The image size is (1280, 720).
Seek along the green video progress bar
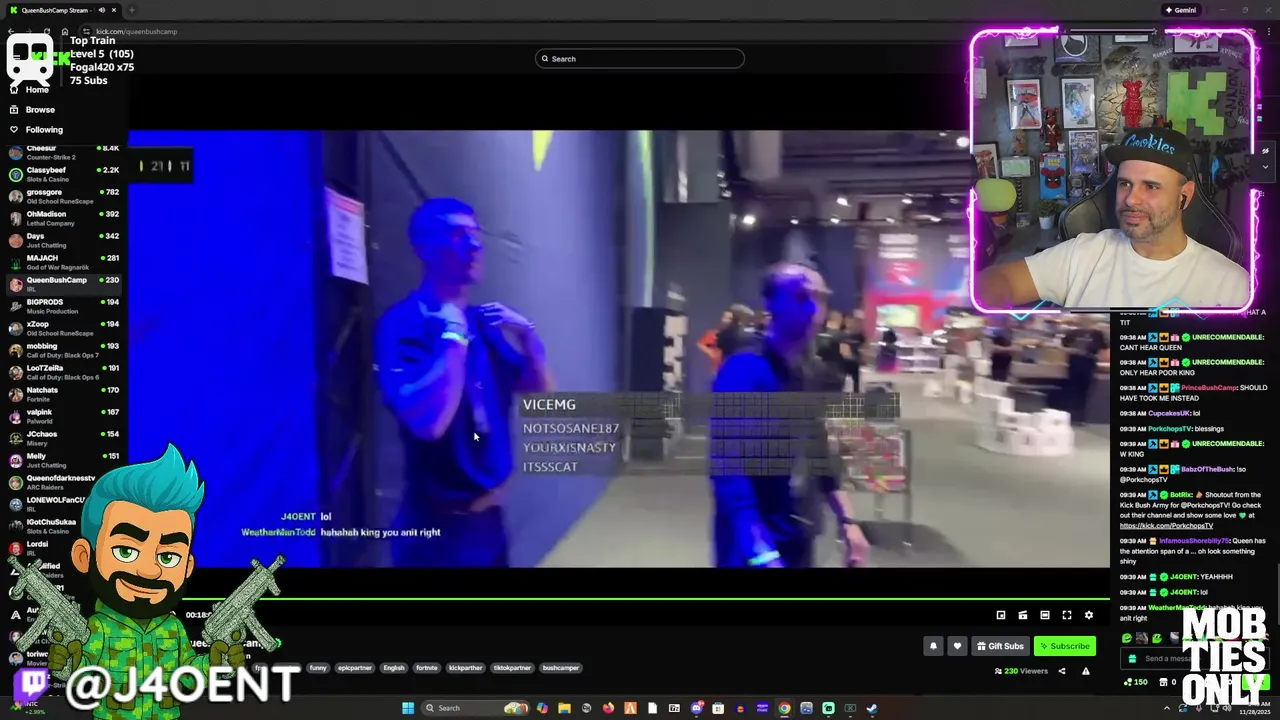(618, 599)
